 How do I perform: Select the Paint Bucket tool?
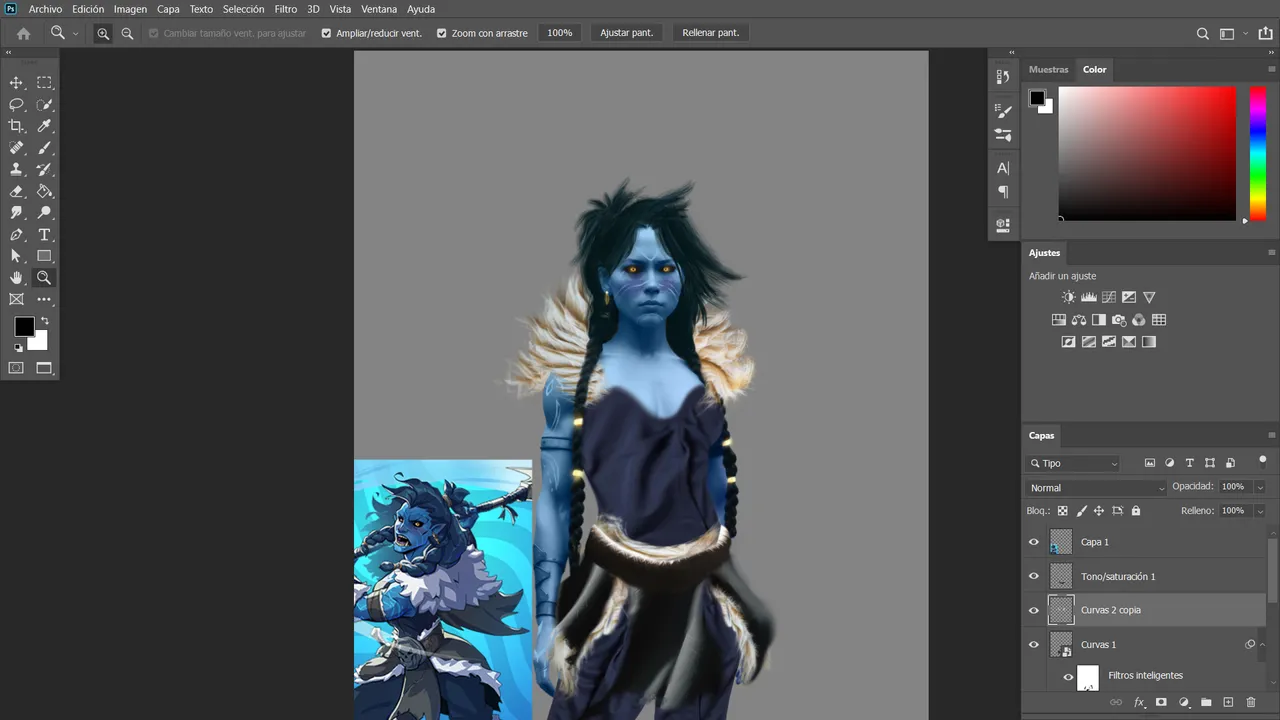(x=44, y=191)
